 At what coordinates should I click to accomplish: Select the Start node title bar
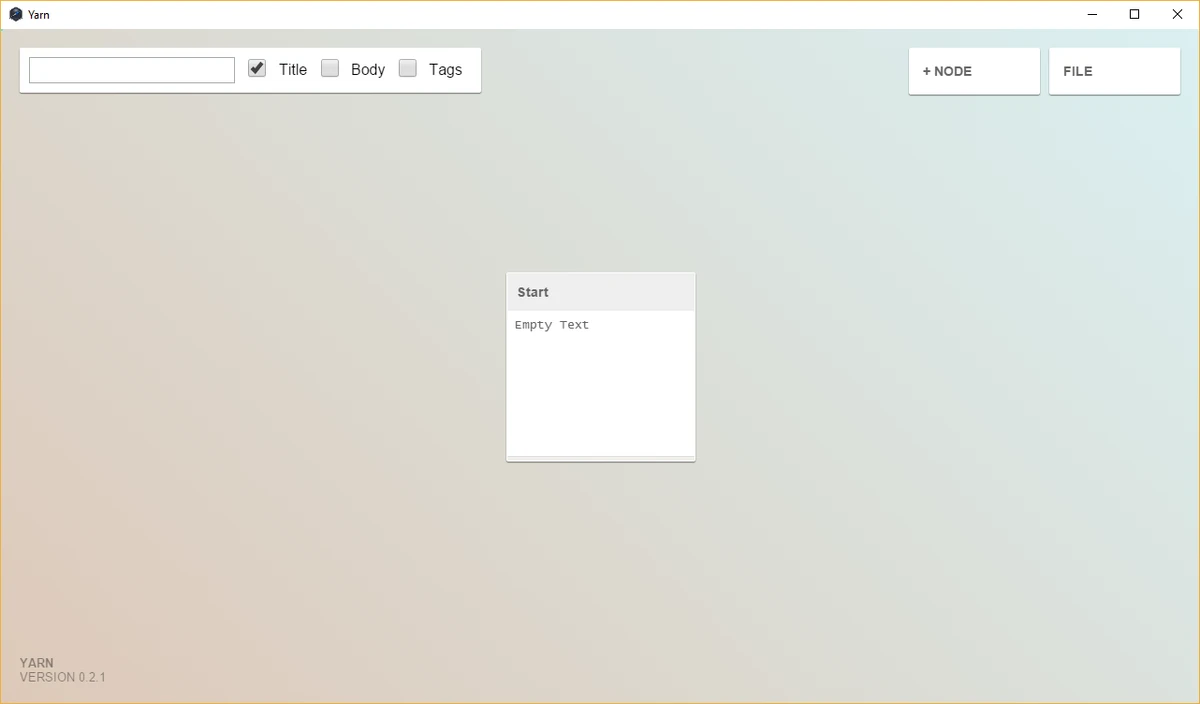click(x=600, y=292)
